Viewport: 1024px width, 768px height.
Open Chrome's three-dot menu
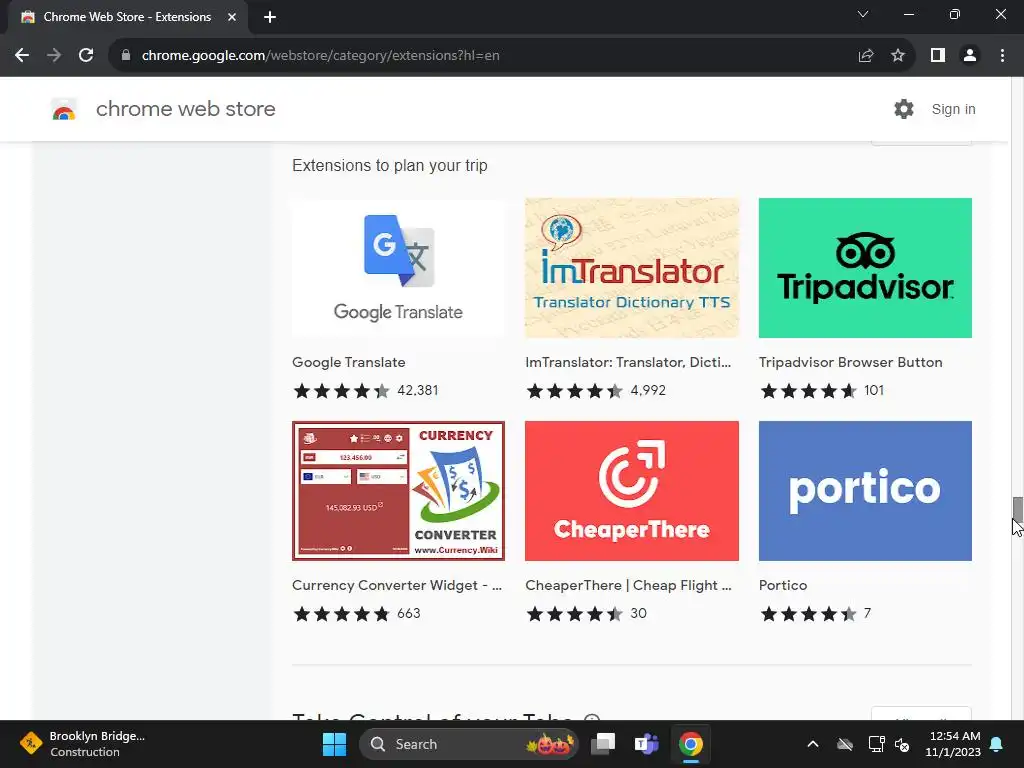pyautogui.click(x=1002, y=56)
